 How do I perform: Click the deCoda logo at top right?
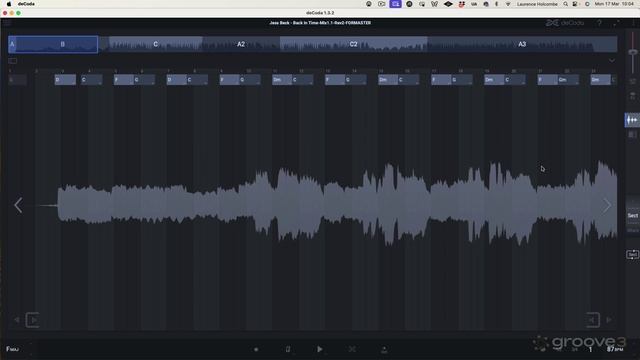click(x=565, y=23)
